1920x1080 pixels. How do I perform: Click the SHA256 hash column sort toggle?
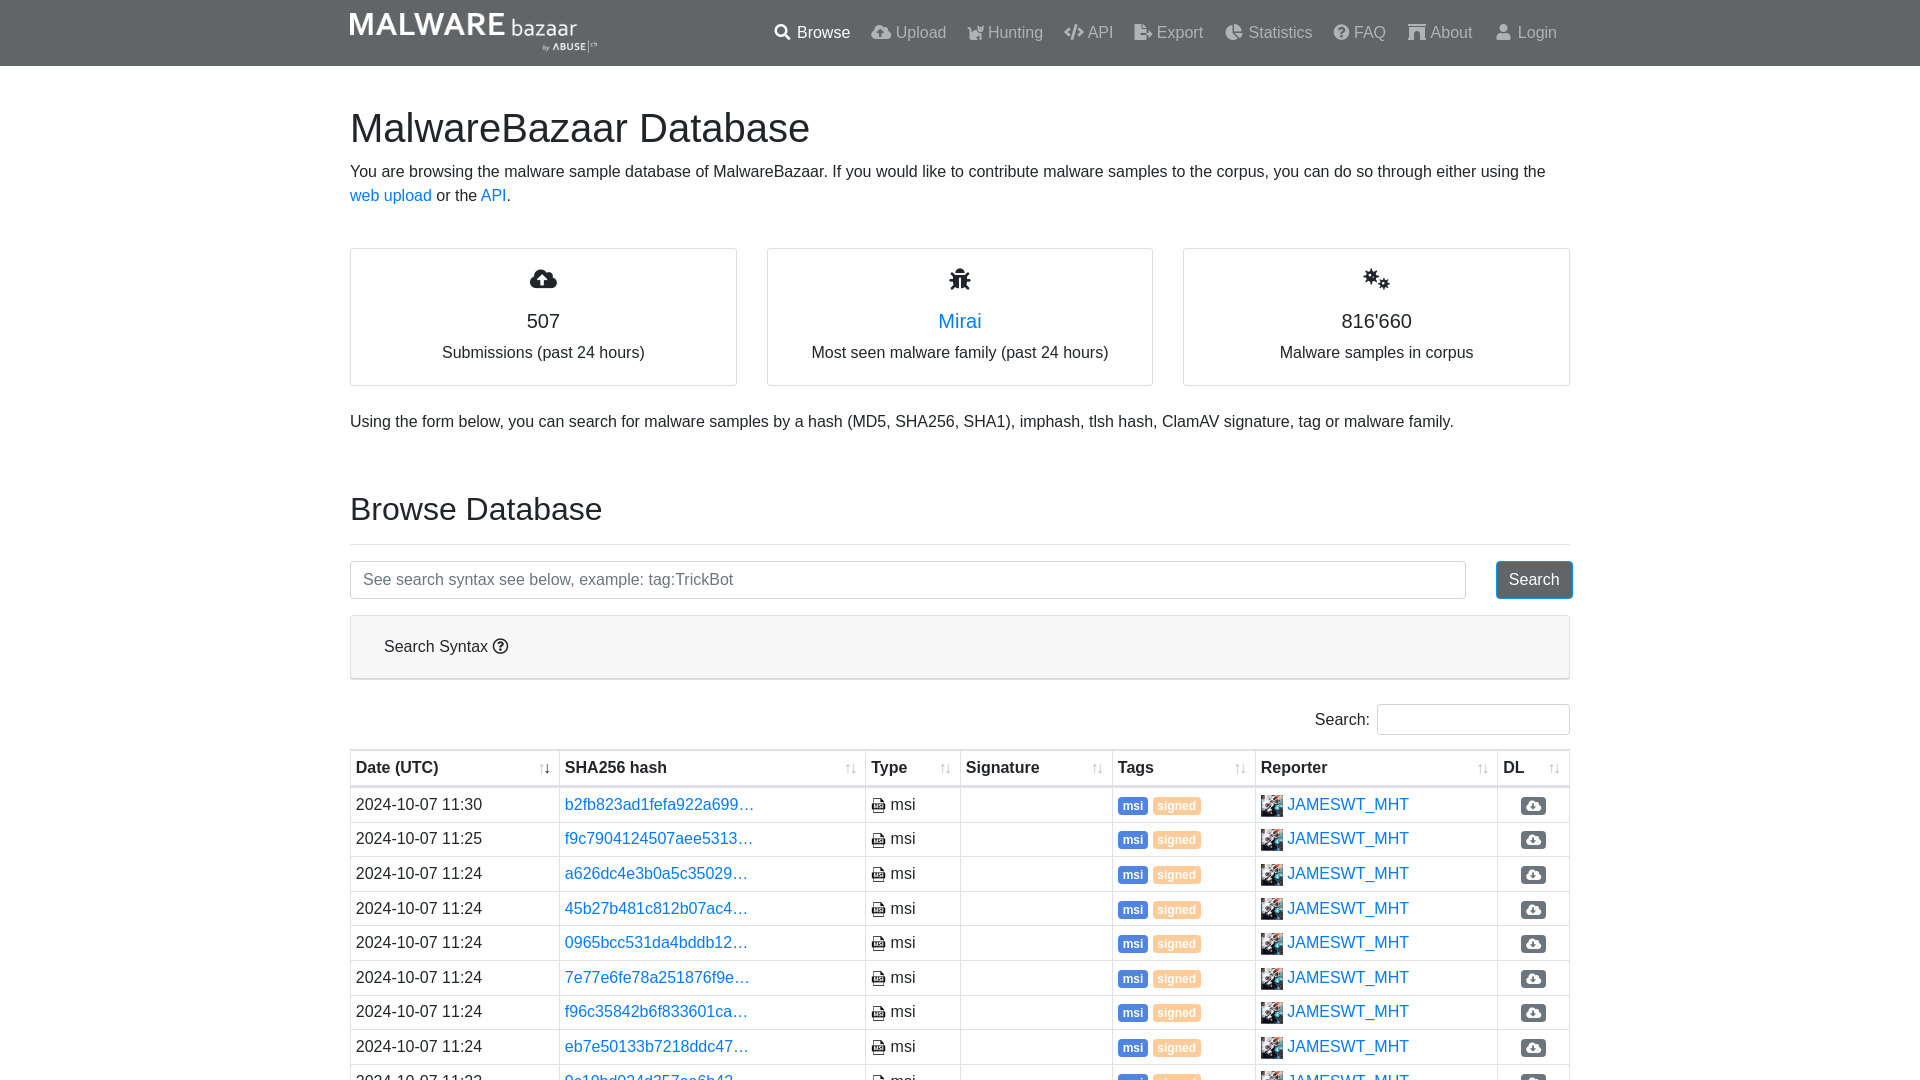click(851, 767)
